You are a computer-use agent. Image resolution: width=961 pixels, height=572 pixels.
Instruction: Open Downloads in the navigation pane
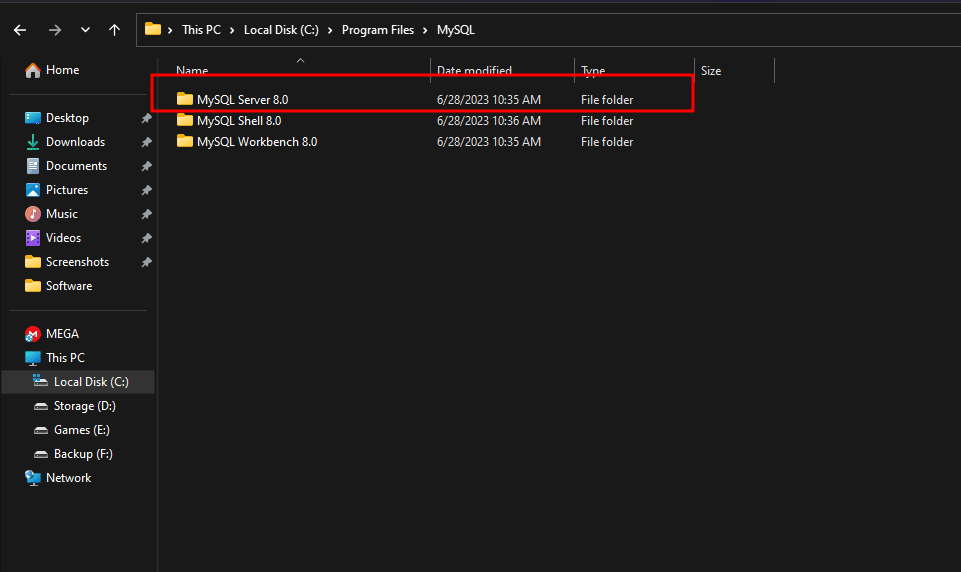pyautogui.click(x=75, y=142)
